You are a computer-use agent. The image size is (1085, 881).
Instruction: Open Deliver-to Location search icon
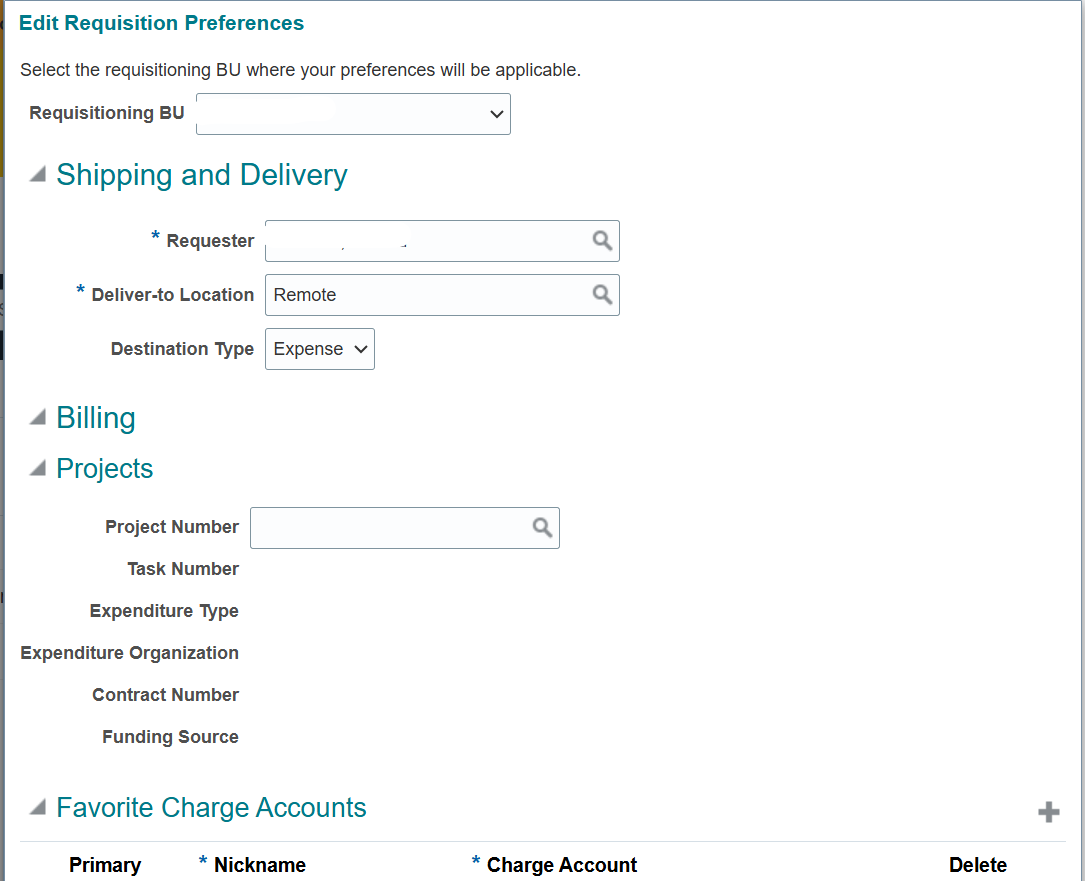coord(602,295)
